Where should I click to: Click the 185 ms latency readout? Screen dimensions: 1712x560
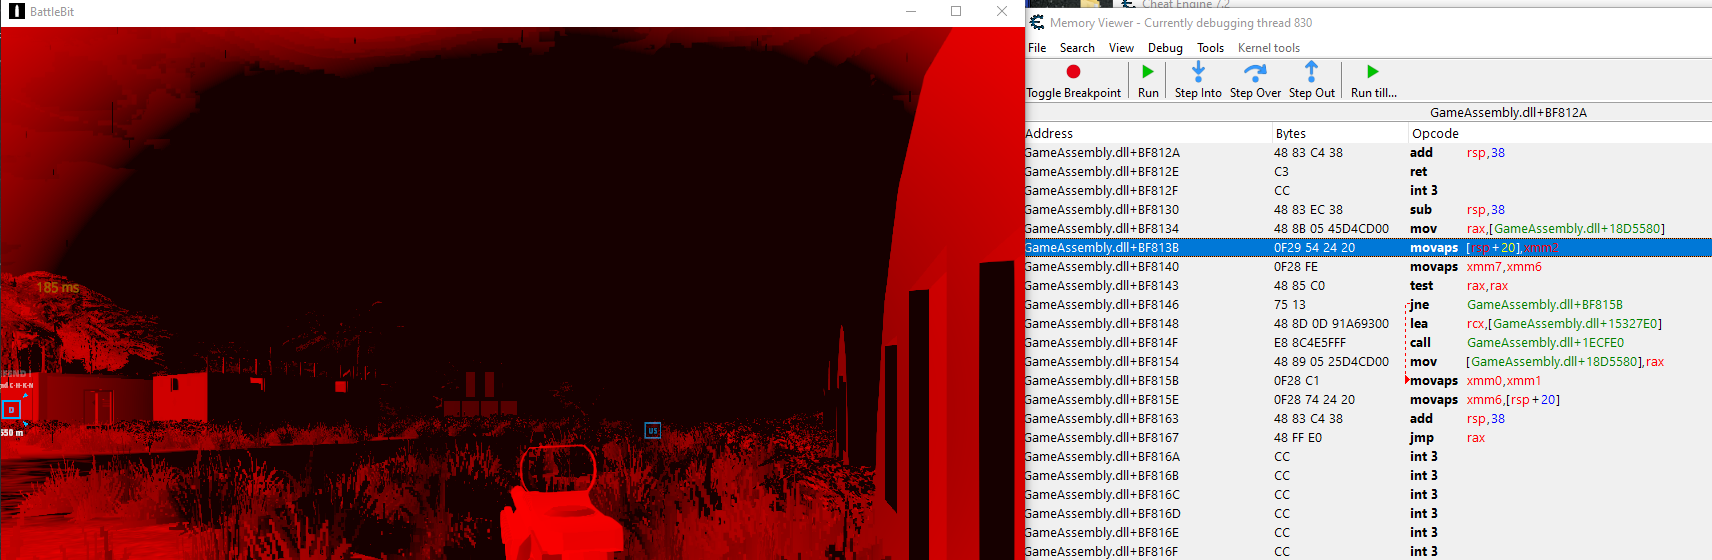coord(58,288)
